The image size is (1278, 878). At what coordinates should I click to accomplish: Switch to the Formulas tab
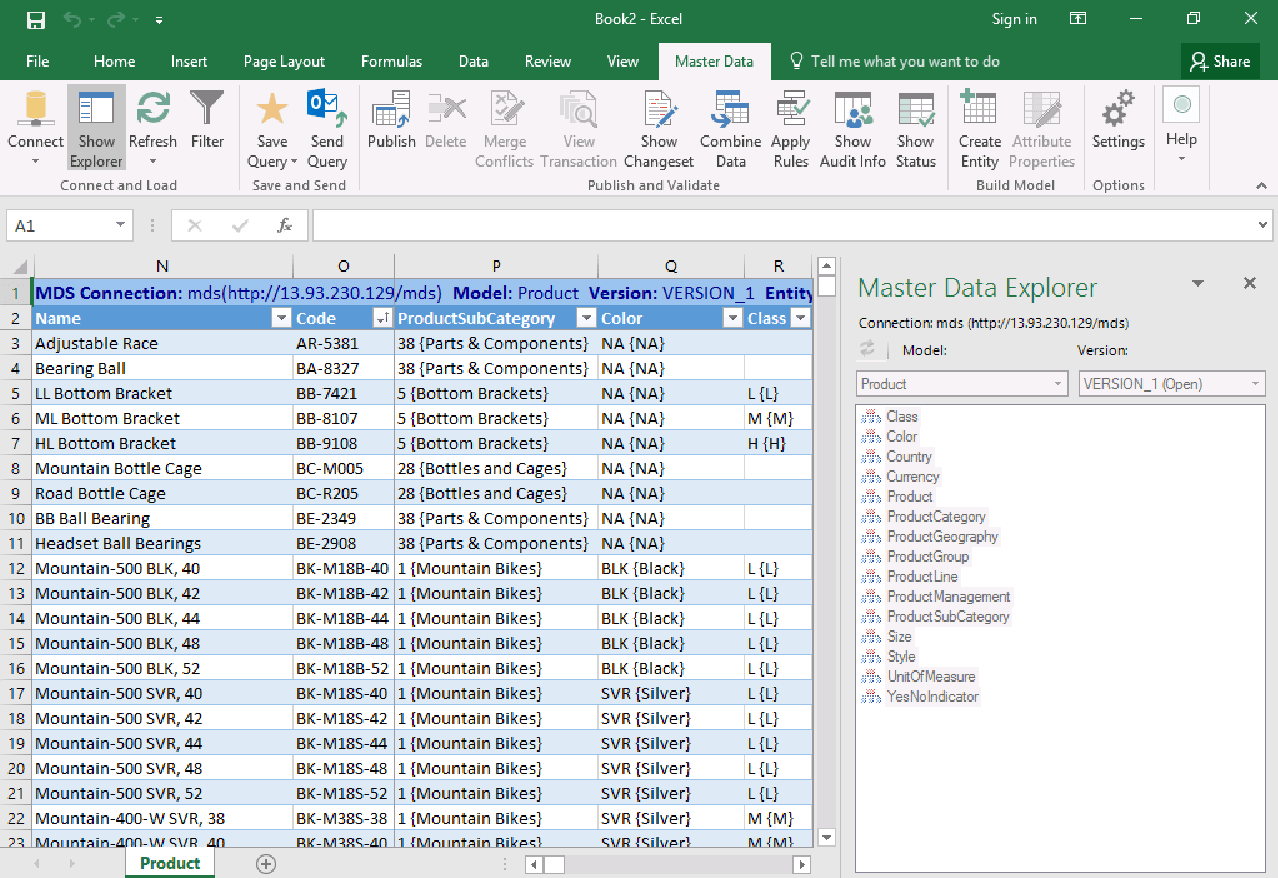(x=391, y=61)
